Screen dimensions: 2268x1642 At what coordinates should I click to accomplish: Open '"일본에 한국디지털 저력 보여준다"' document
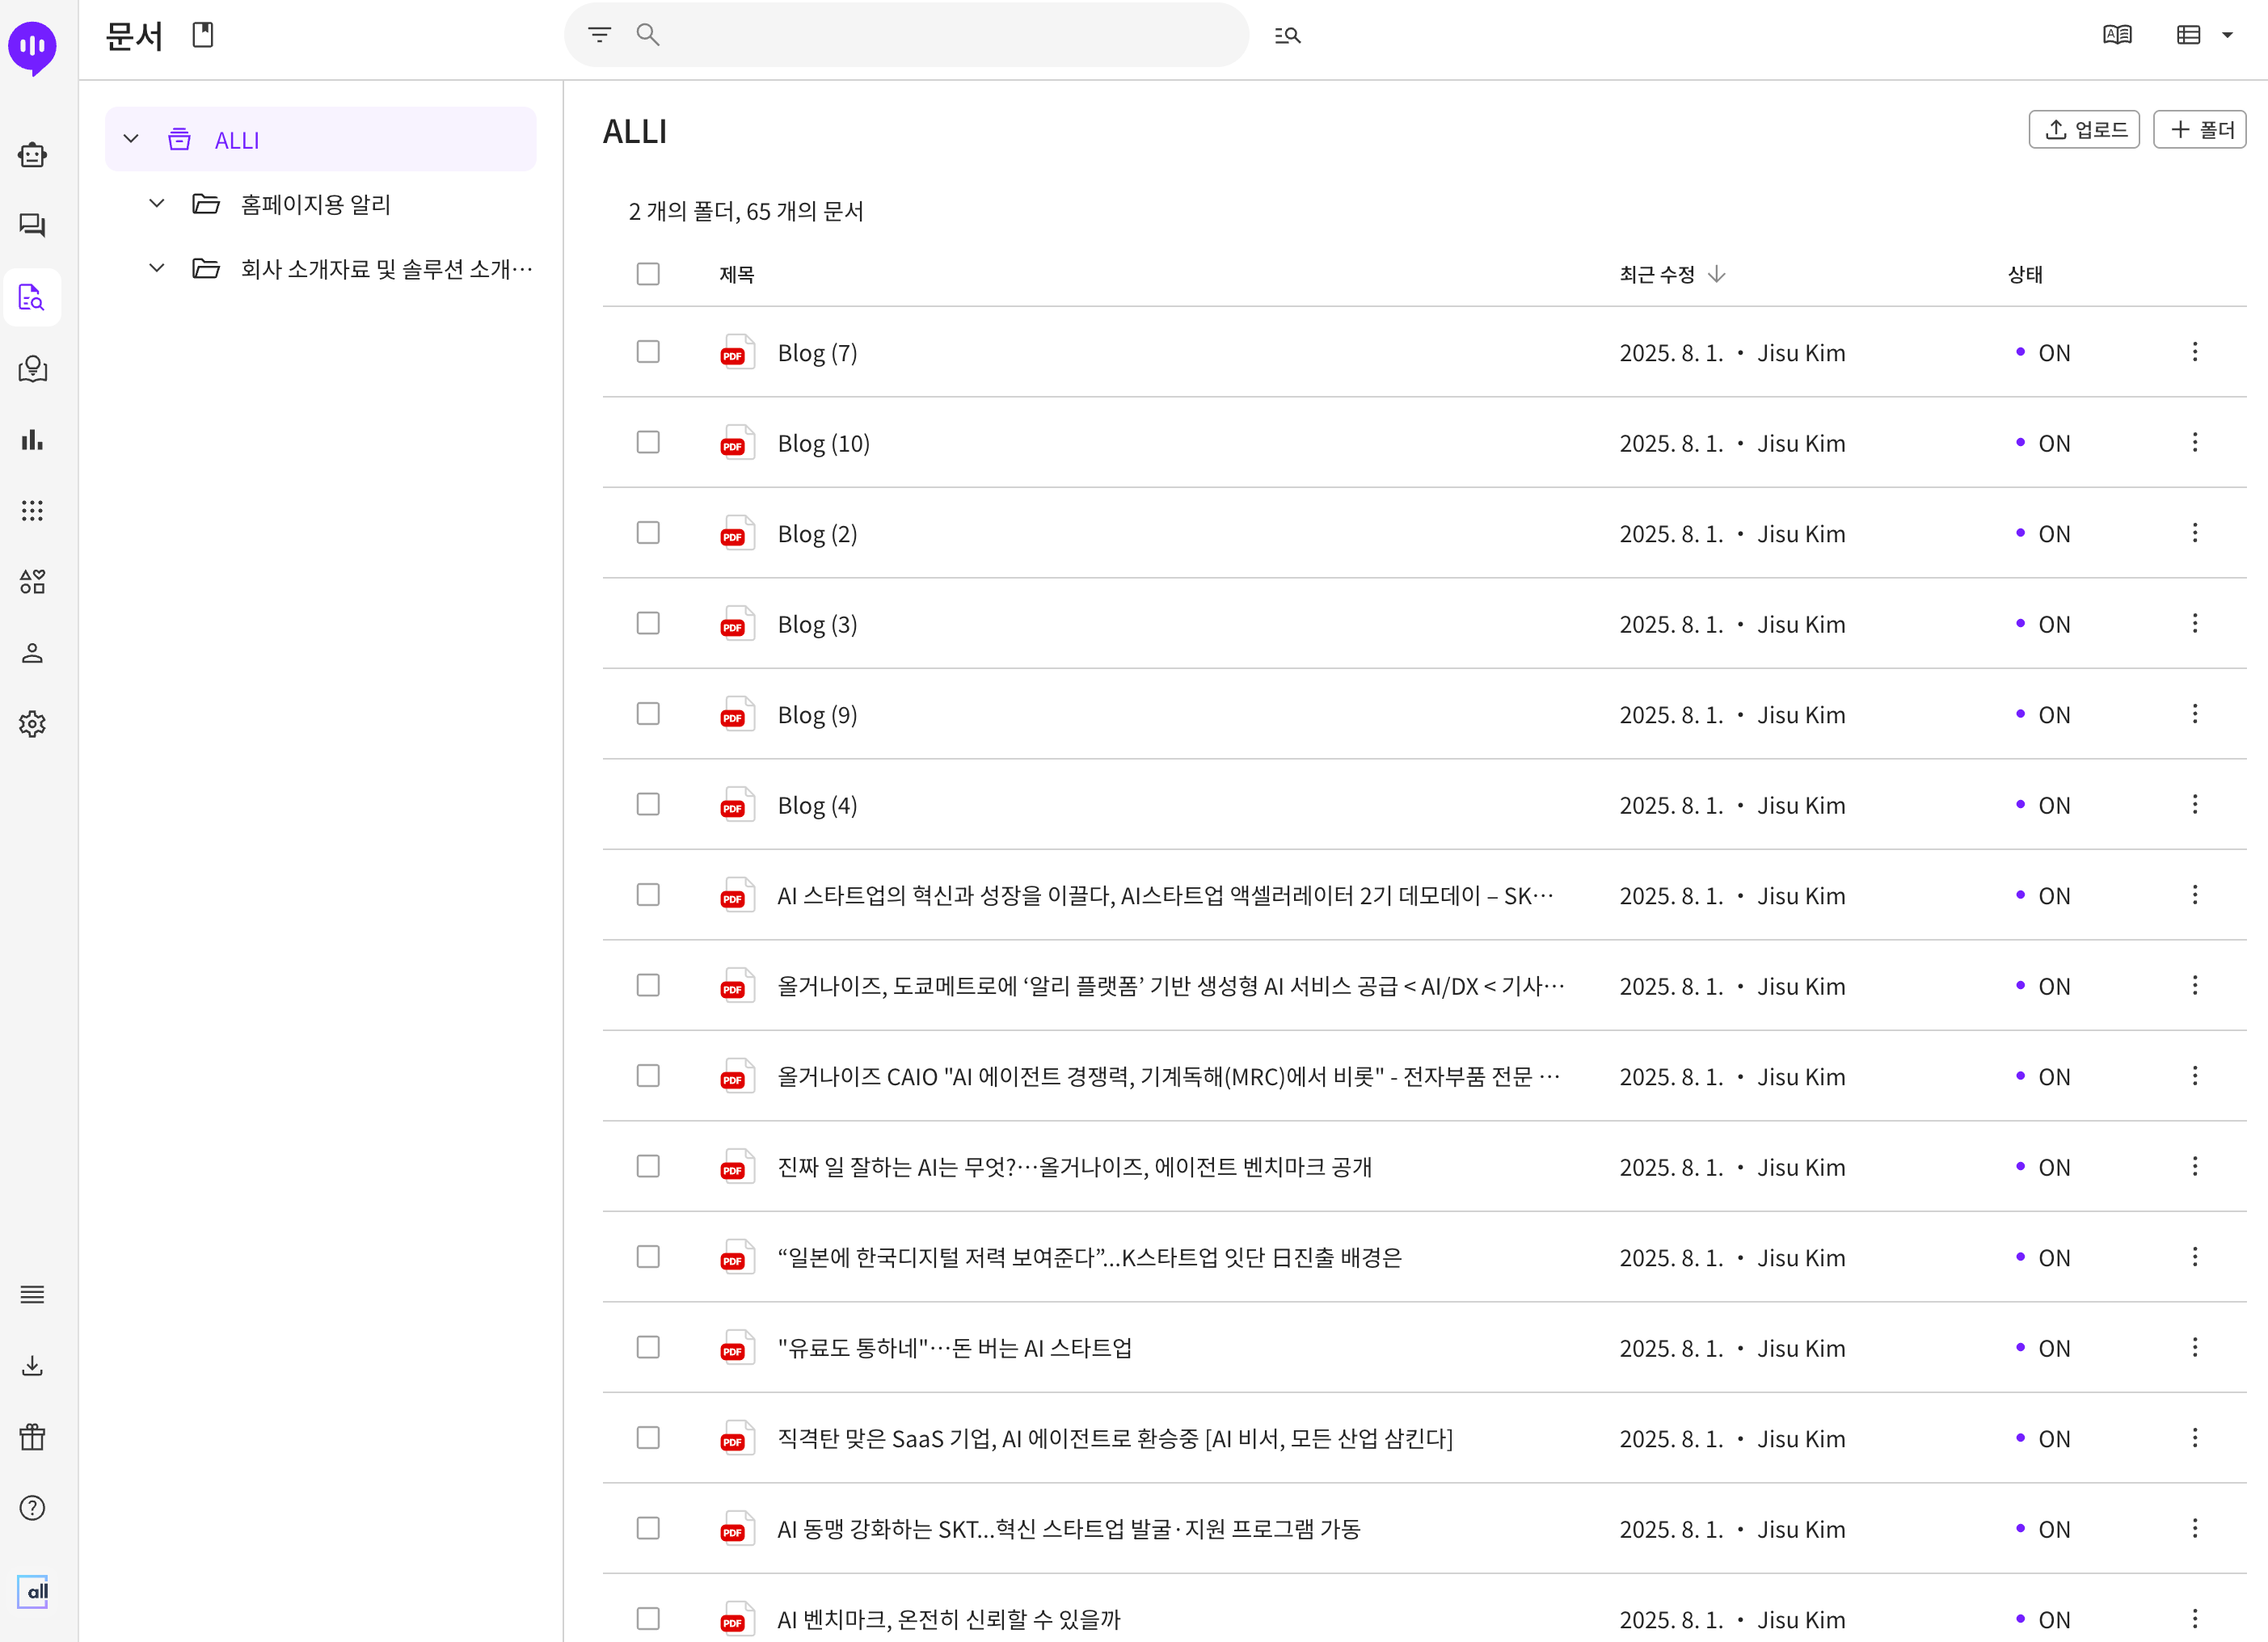click(1089, 1258)
